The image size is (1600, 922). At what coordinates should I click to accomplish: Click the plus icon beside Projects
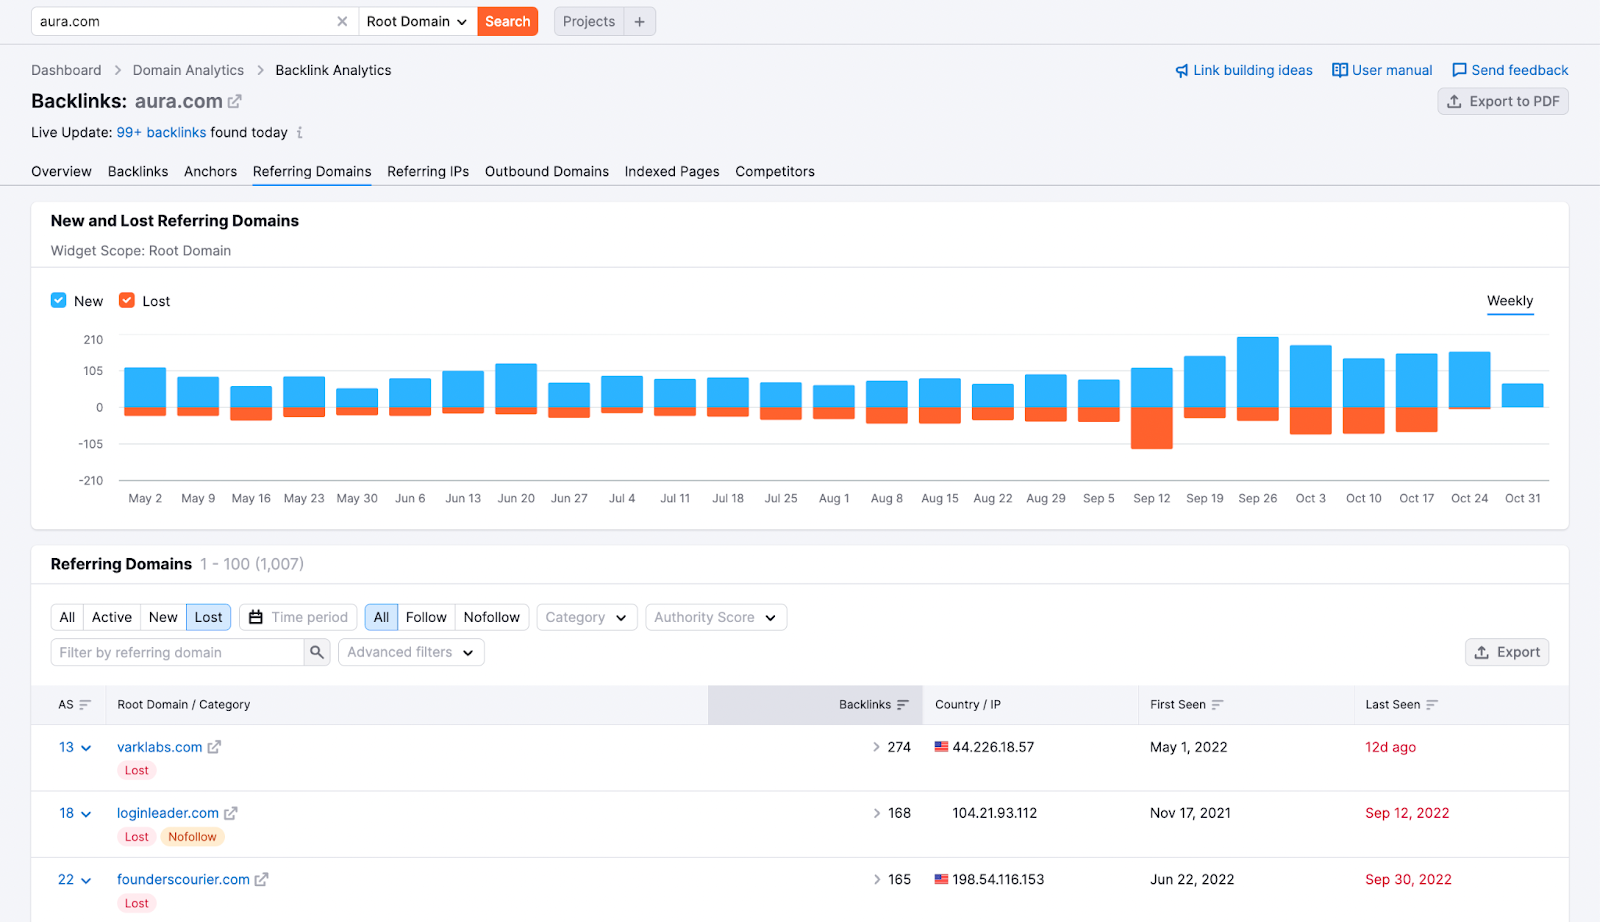[x=639, y=21]
